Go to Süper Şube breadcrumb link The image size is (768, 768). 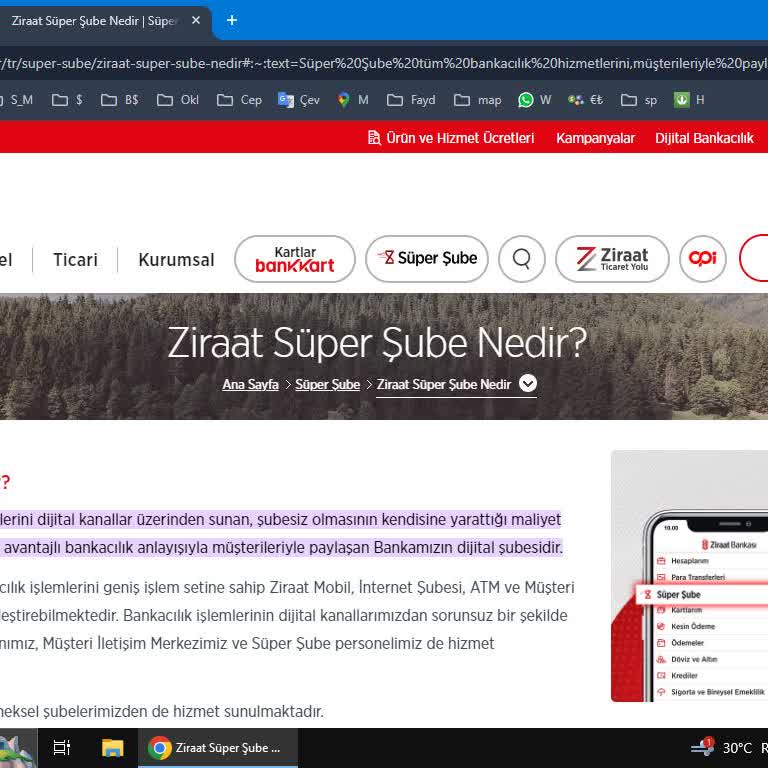pyautogui.click(x=327, y=384)
